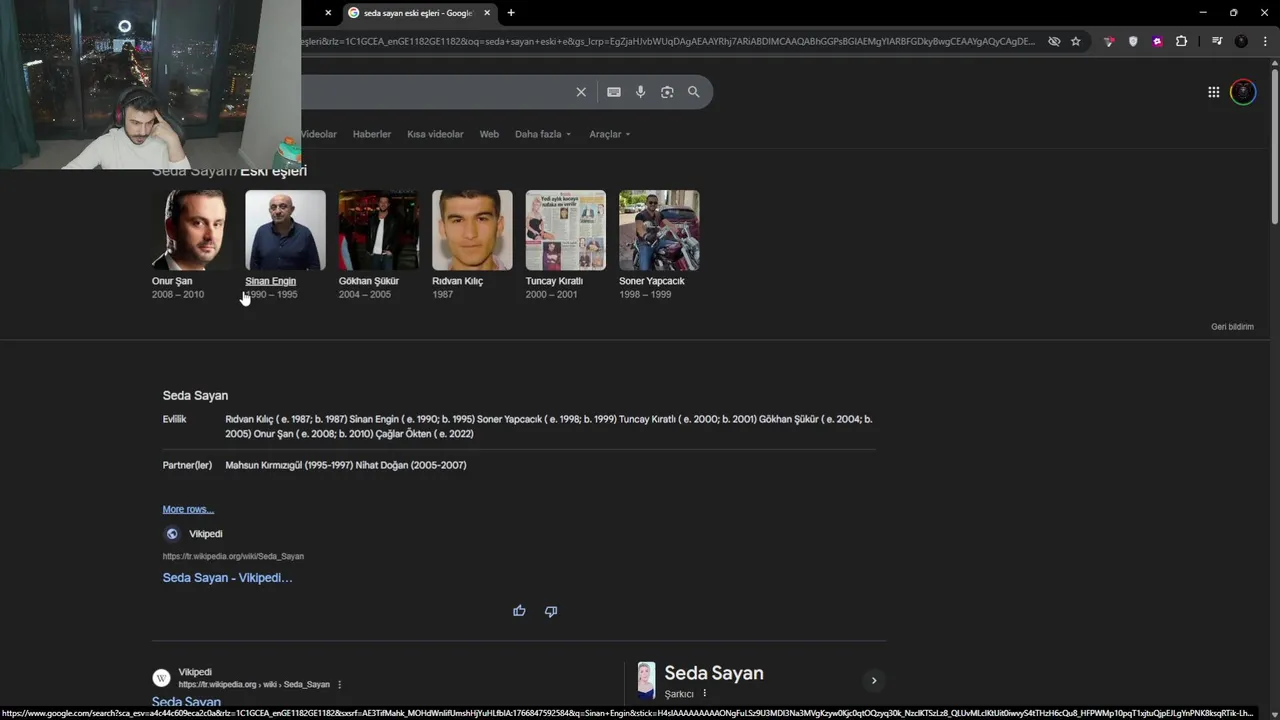Open search by image camera icon
The height and width of the screenshot is (720, 1280).
(x=667, y=92)
